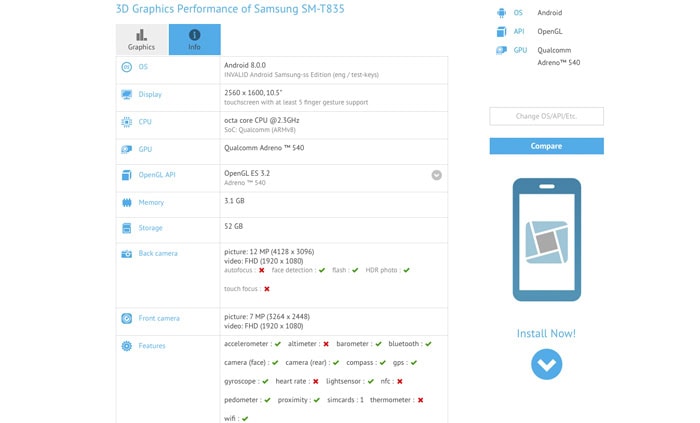Click the autofocus red cross mark
Screen dimensions: 700x423
(262, 270)
